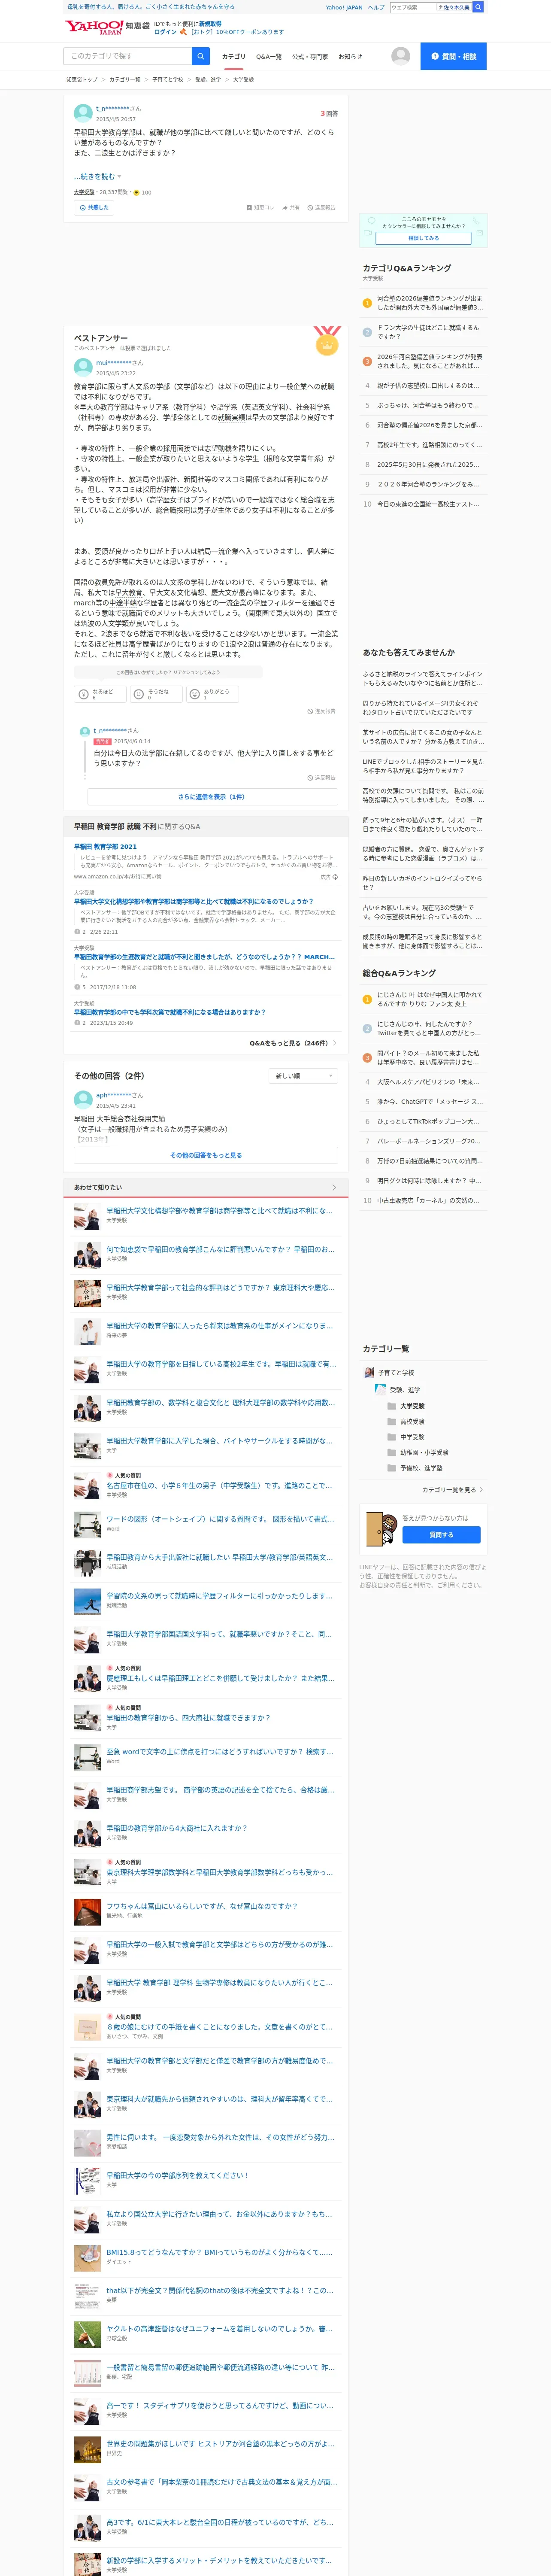Open BMI15.8ってどうなんですか question link

[220, 2252]
